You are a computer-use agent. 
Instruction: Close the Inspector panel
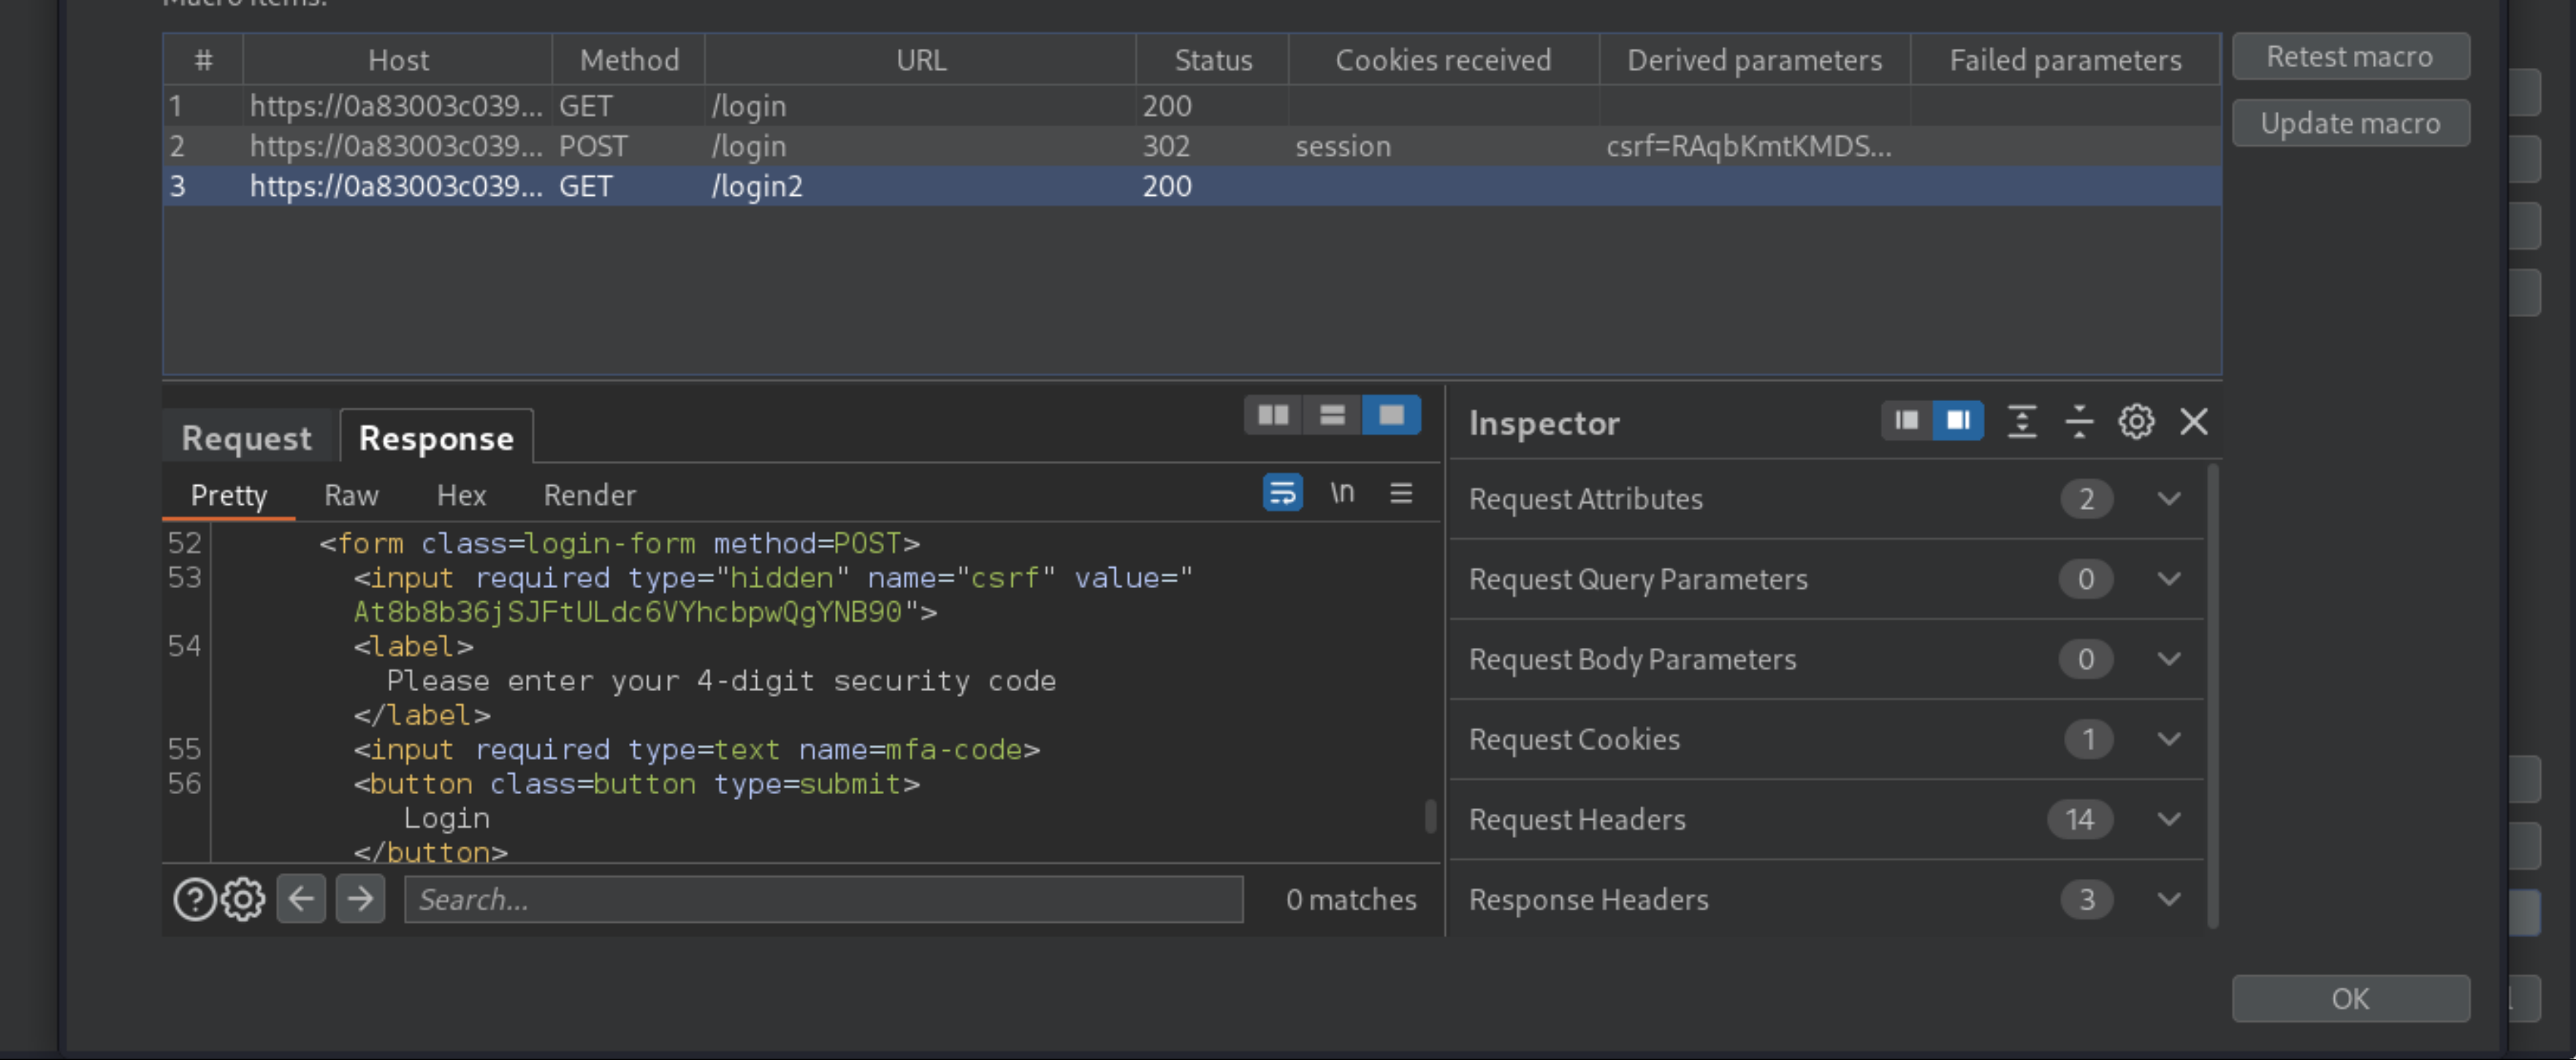(2194, 421)
